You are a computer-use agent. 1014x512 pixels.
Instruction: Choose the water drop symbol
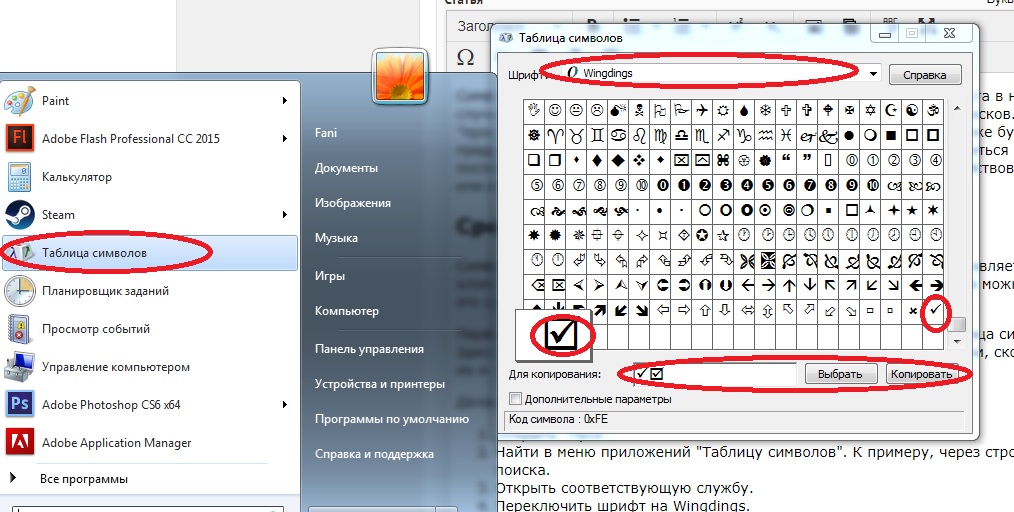(x=744, y=111)
